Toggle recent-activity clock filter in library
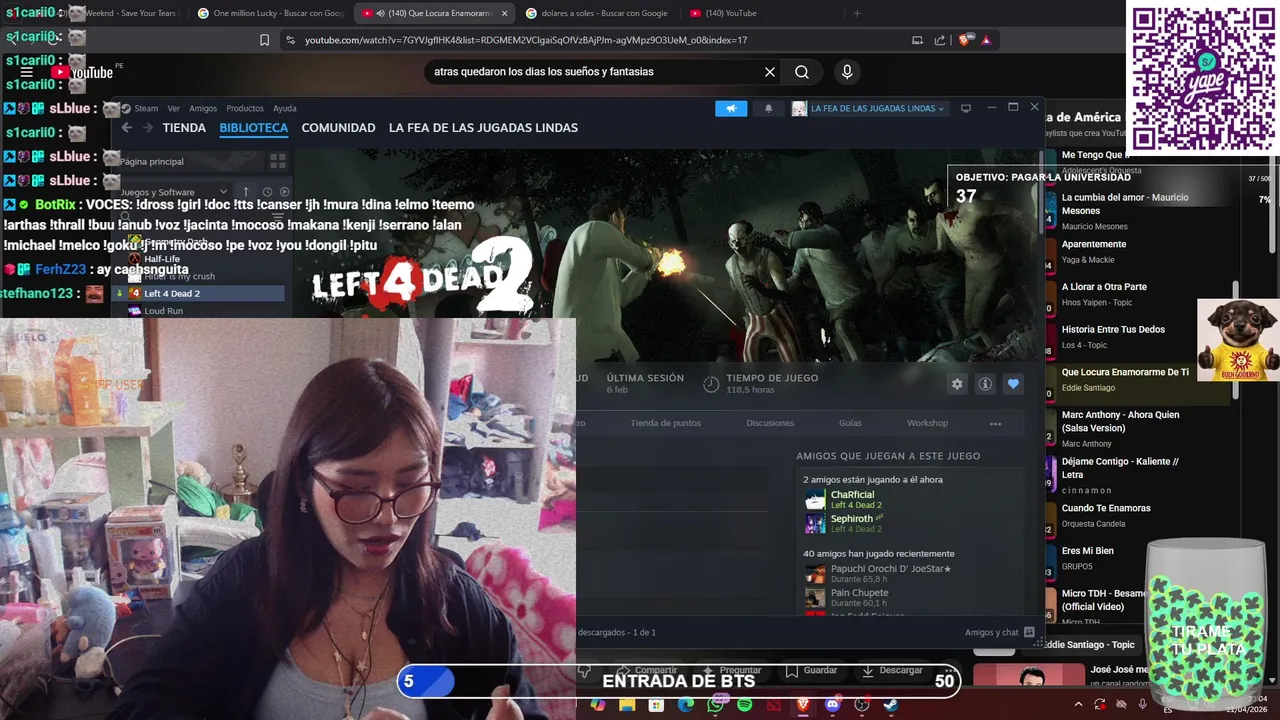Viewport: 1280px width, 720px height. click(267, 192)
